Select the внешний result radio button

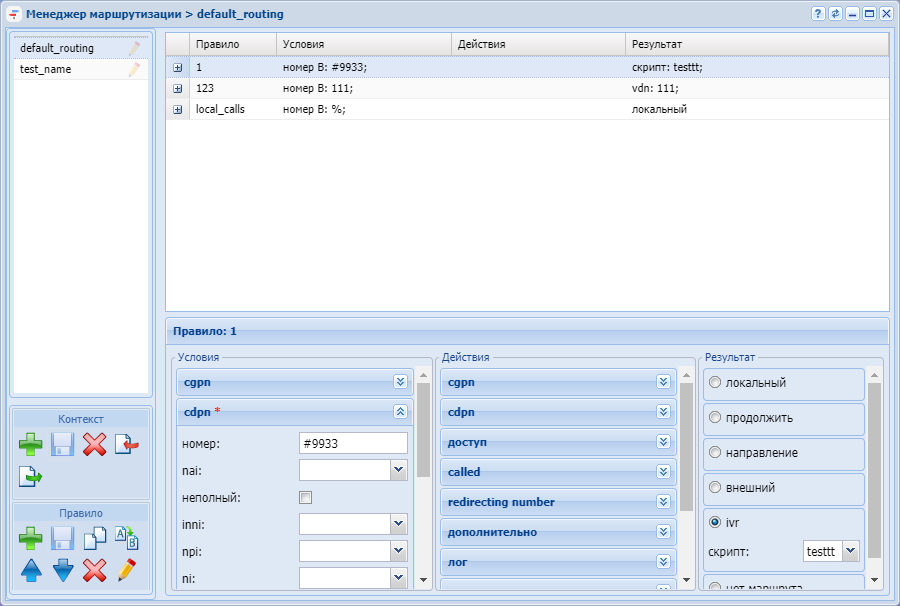click(715, 488)
